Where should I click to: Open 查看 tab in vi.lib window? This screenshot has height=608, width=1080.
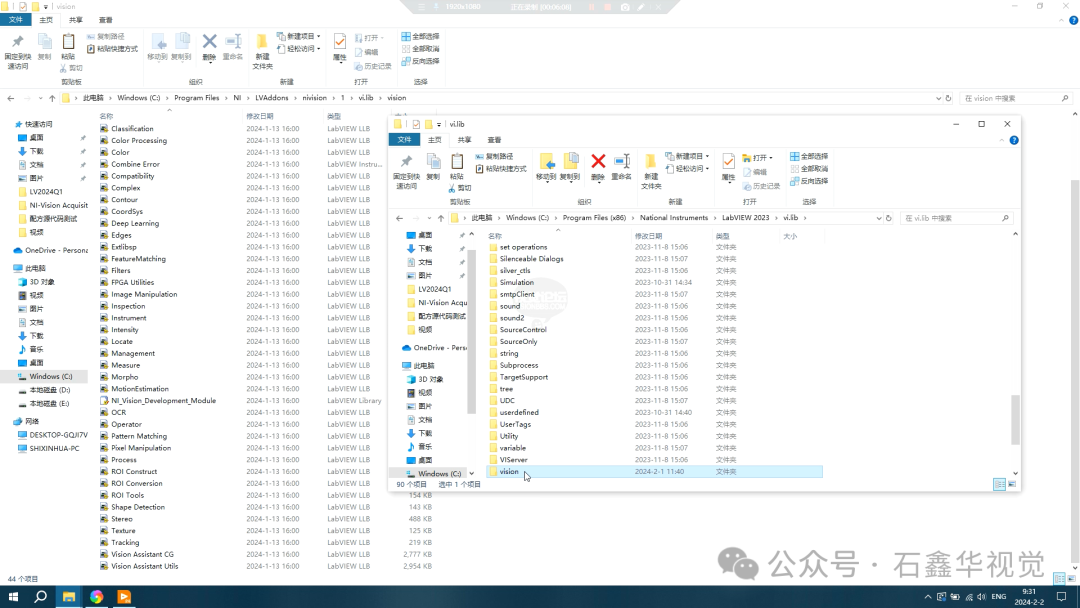(x=494, y=140)
